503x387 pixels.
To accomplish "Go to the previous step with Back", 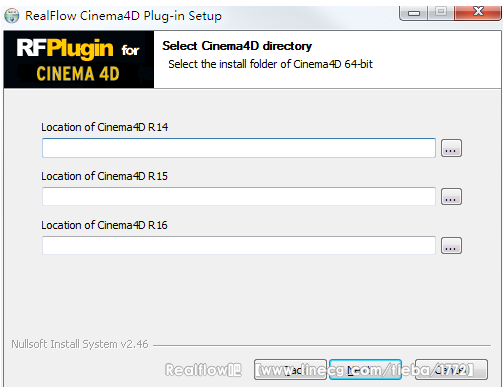I will (290, 369).
